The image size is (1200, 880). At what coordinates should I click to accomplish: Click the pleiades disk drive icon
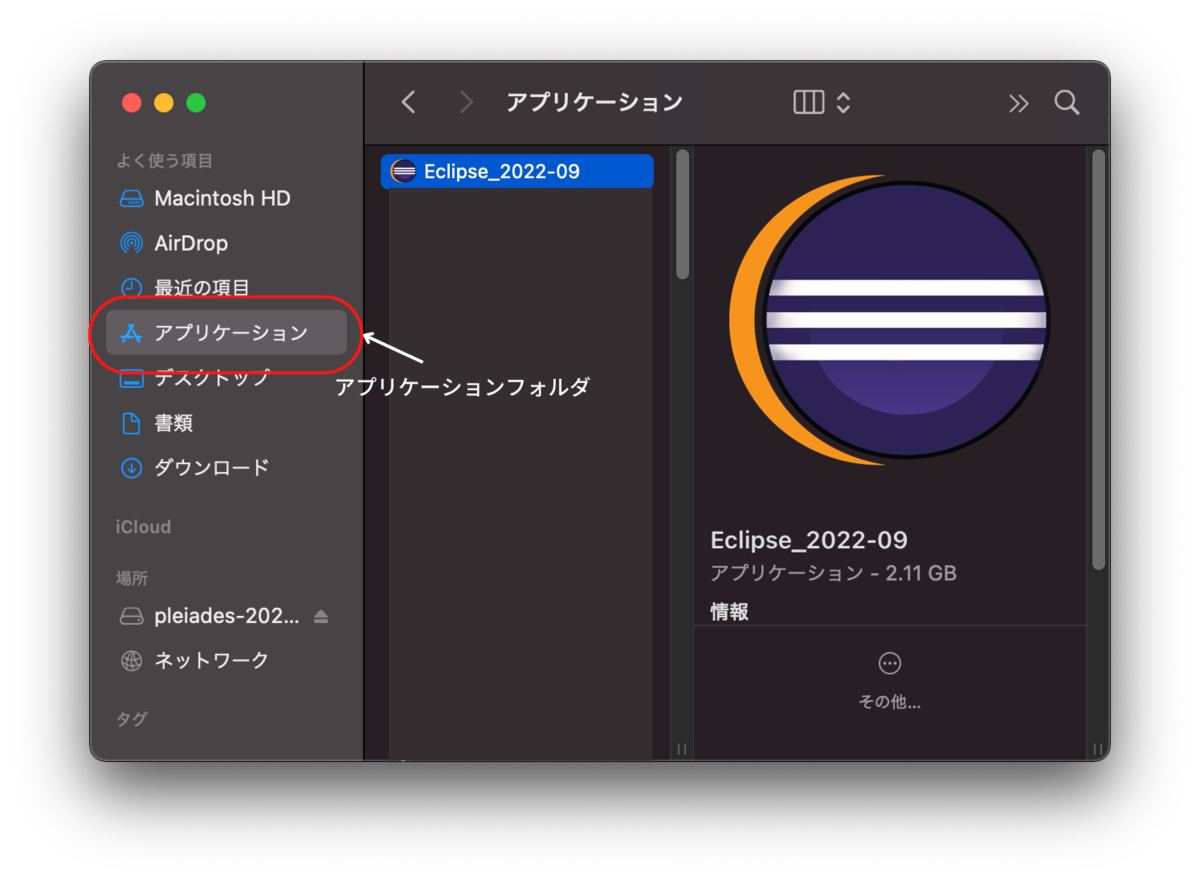(x=131, y=616)
